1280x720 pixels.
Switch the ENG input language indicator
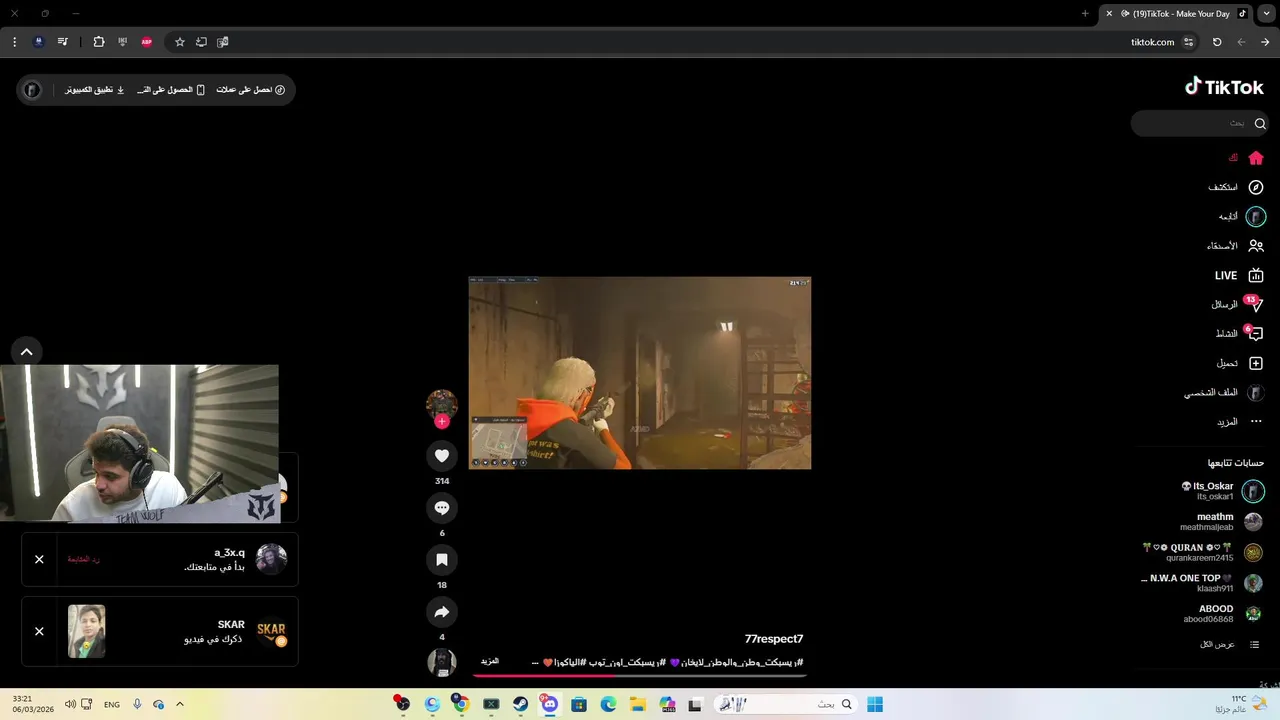coord(112,704)
